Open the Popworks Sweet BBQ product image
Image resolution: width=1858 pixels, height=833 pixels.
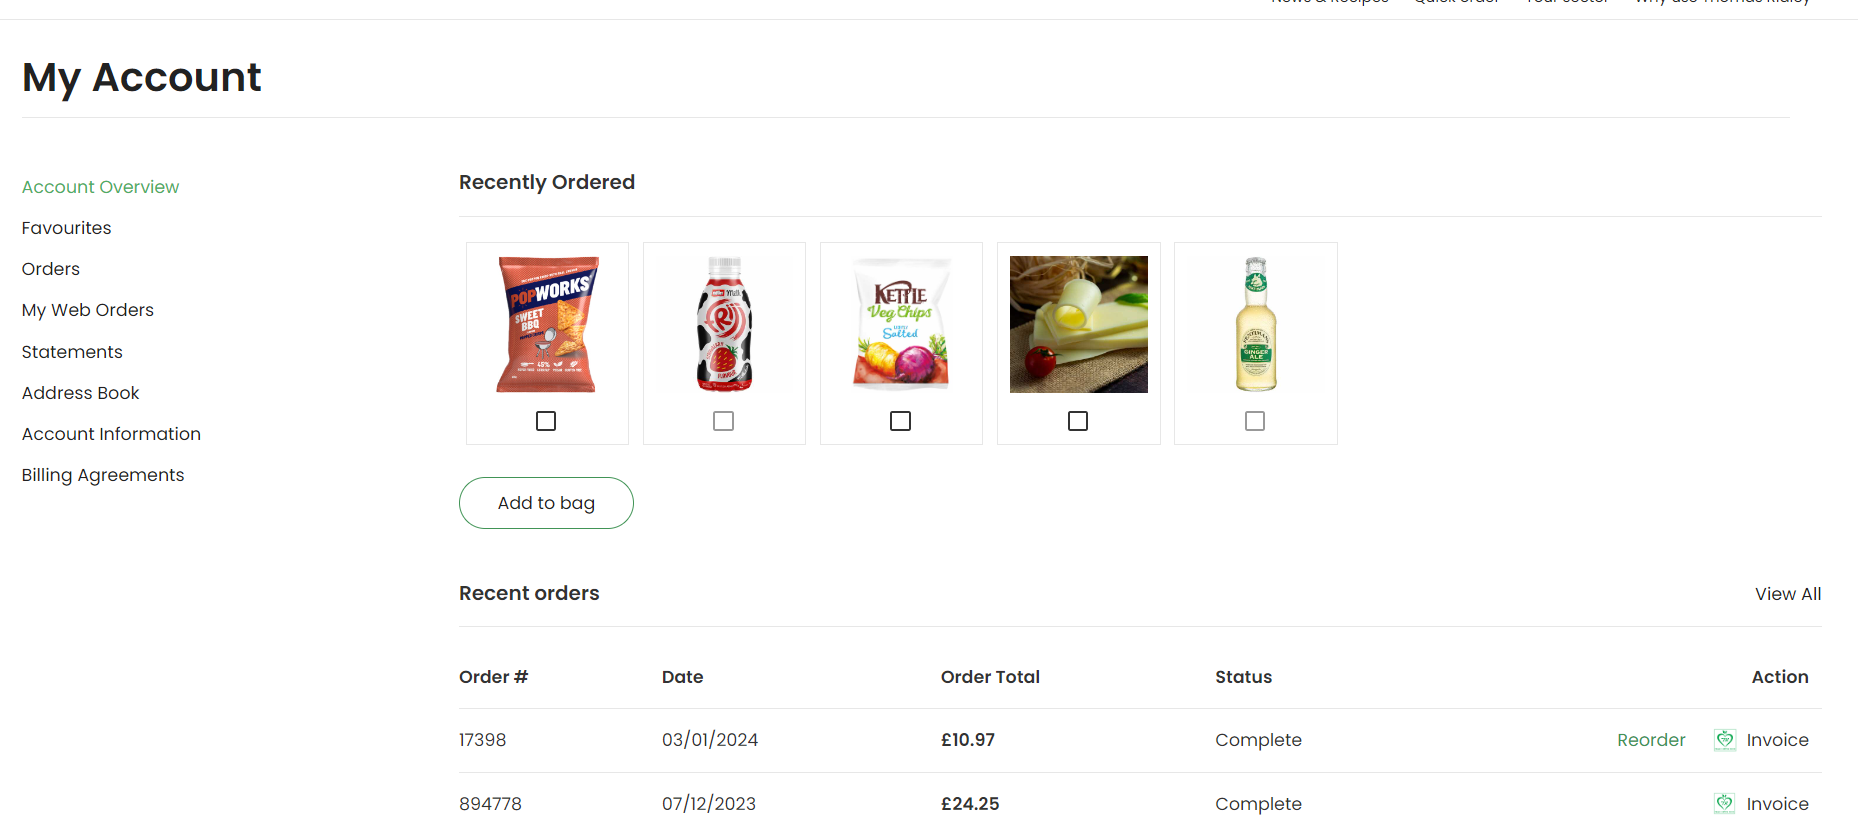click(547, 325)
